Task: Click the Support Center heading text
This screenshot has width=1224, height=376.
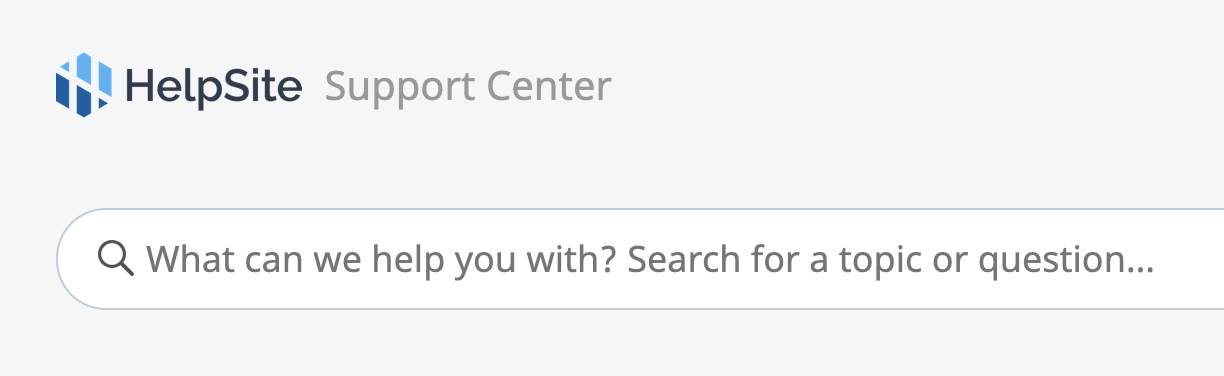Action: (468, 88)
